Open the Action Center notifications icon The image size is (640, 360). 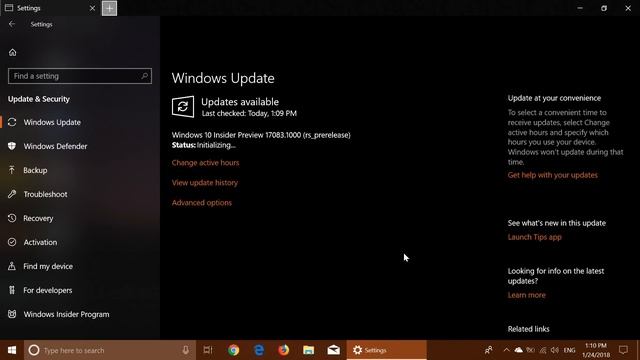click(x=623, y=350)
